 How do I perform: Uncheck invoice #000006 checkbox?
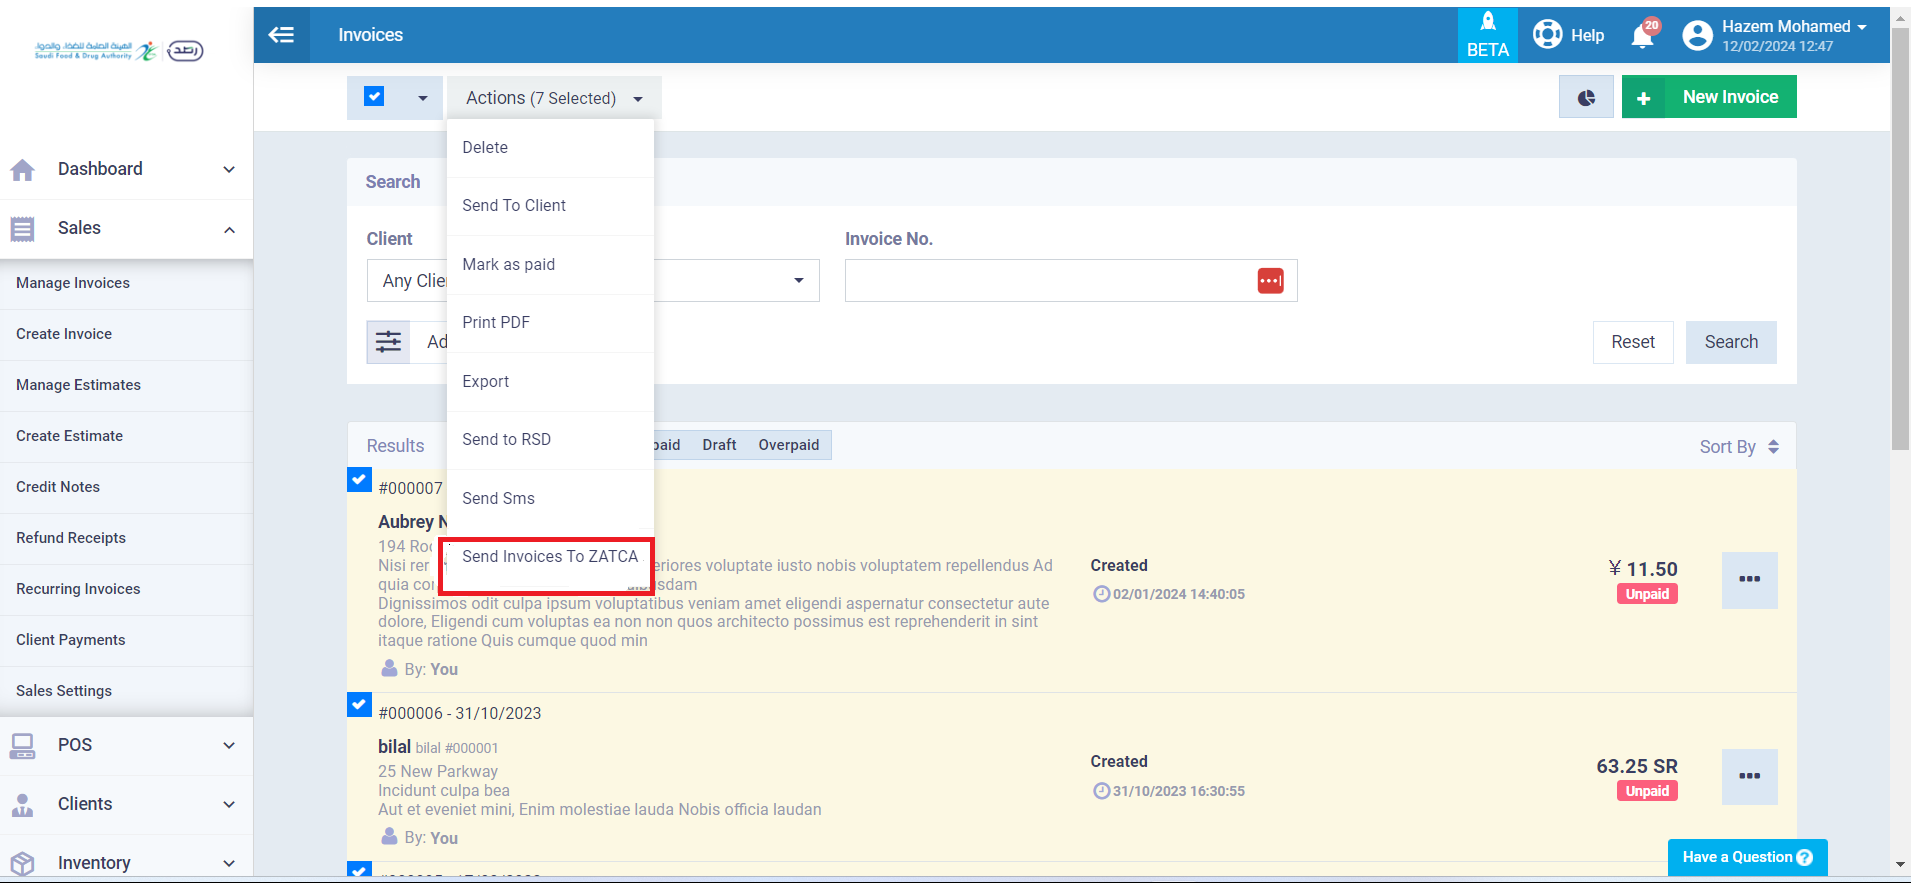(360, 705)
